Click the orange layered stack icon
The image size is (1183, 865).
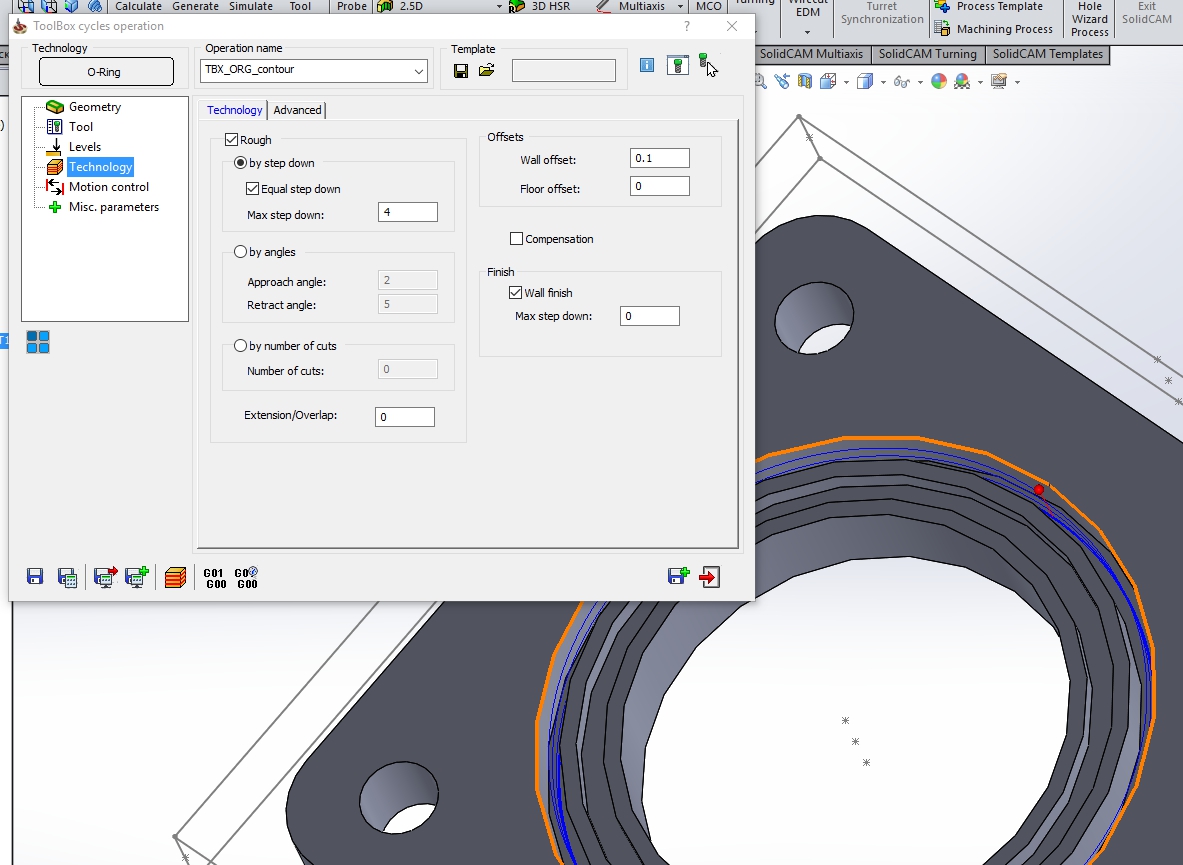[x=175, y=577]
